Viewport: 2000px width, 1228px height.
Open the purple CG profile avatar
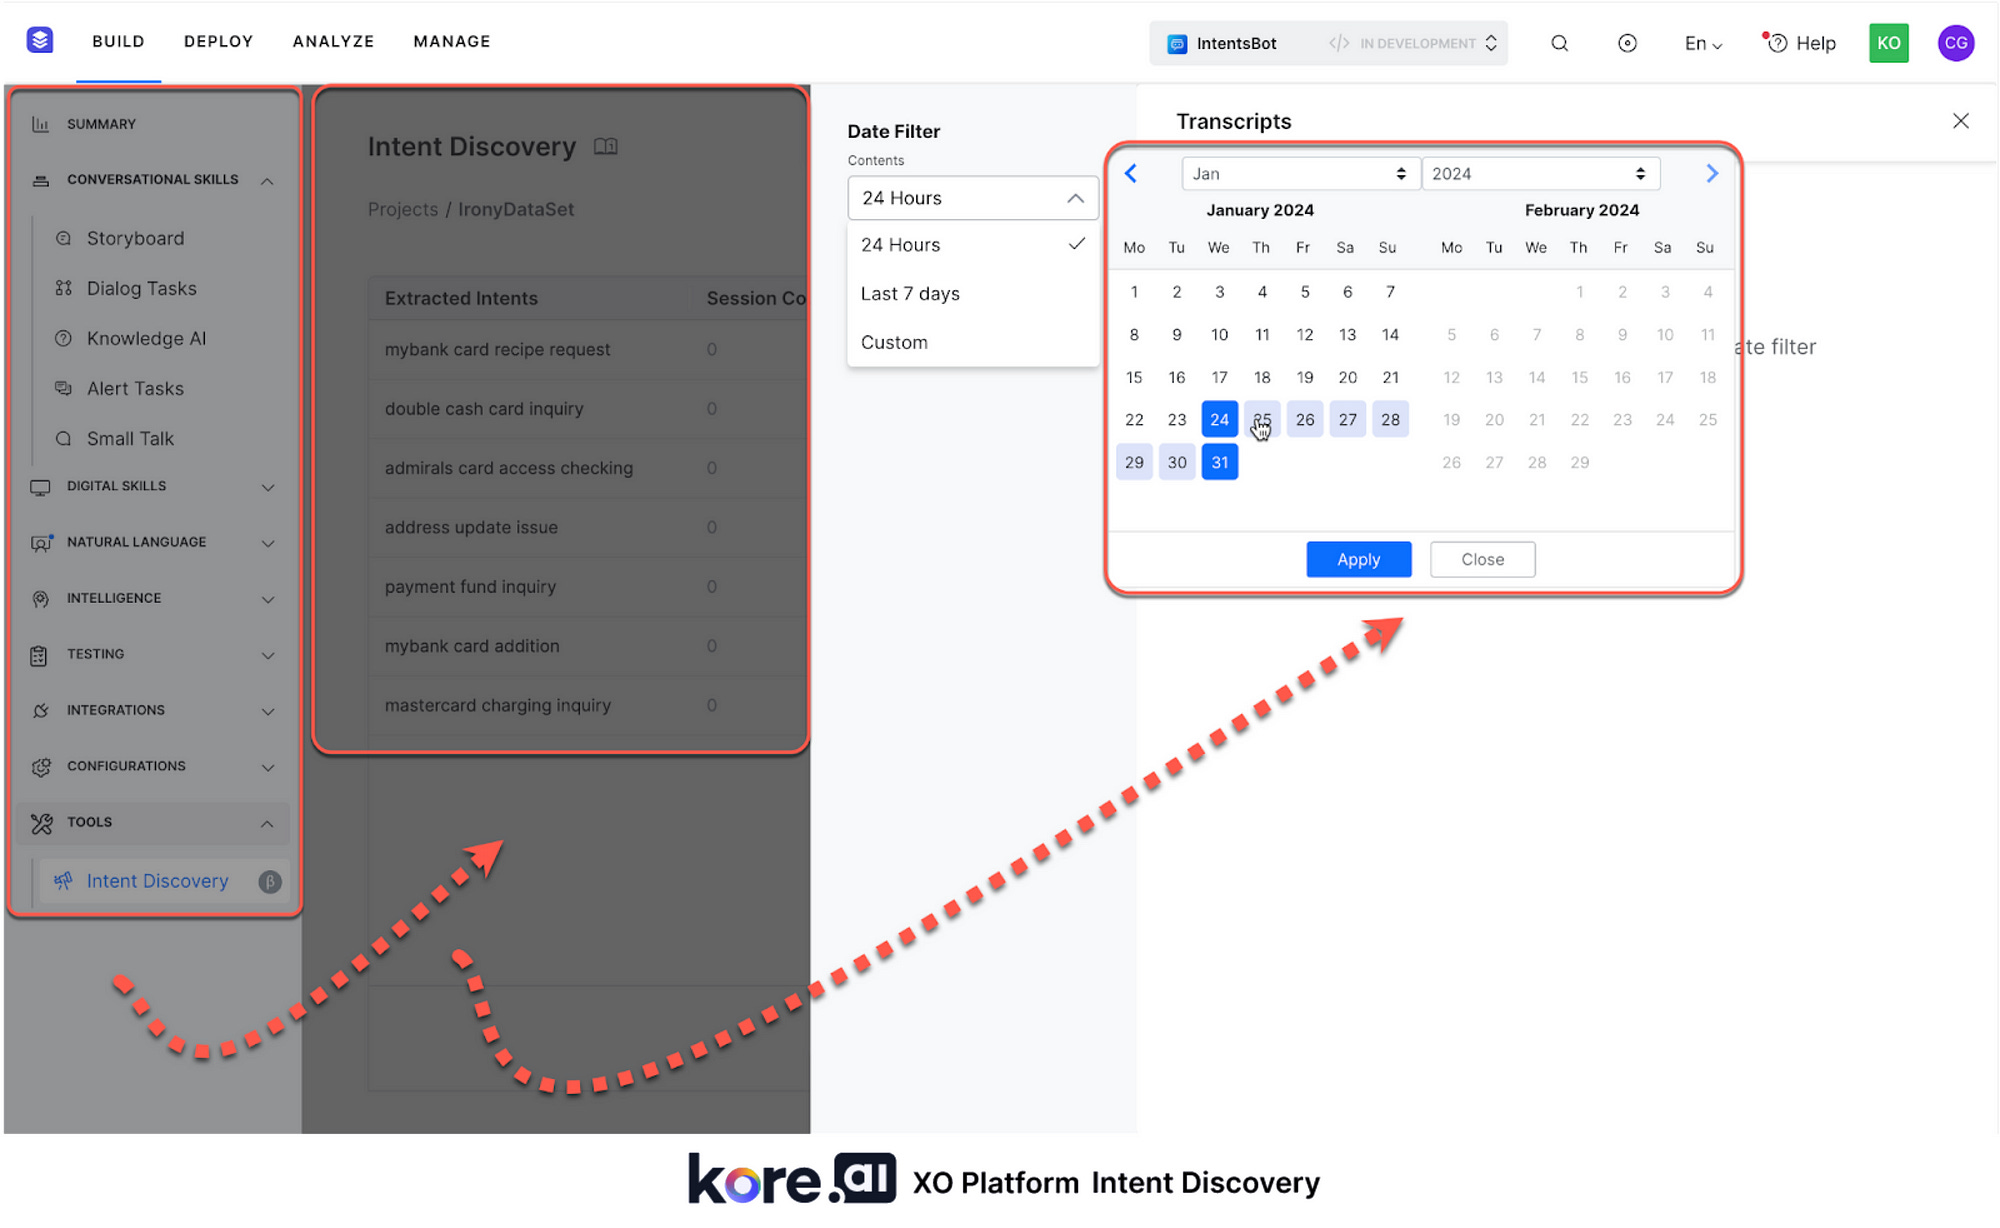(x=1955, y=43)
